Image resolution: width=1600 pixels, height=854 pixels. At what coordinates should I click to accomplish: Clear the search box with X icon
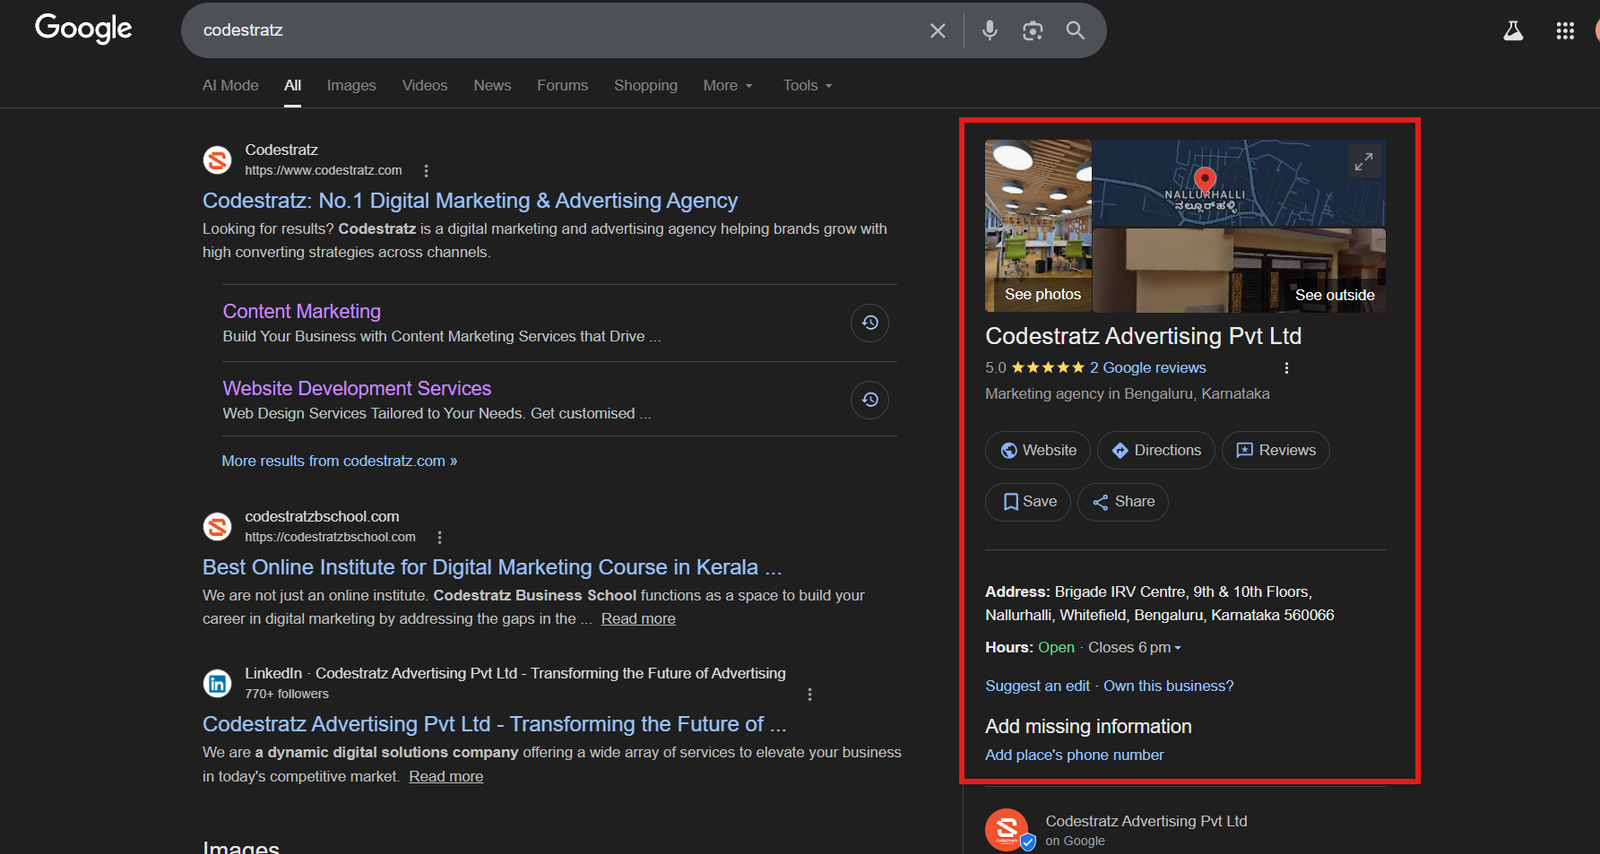pyautogui.click(x=937, y=31)
